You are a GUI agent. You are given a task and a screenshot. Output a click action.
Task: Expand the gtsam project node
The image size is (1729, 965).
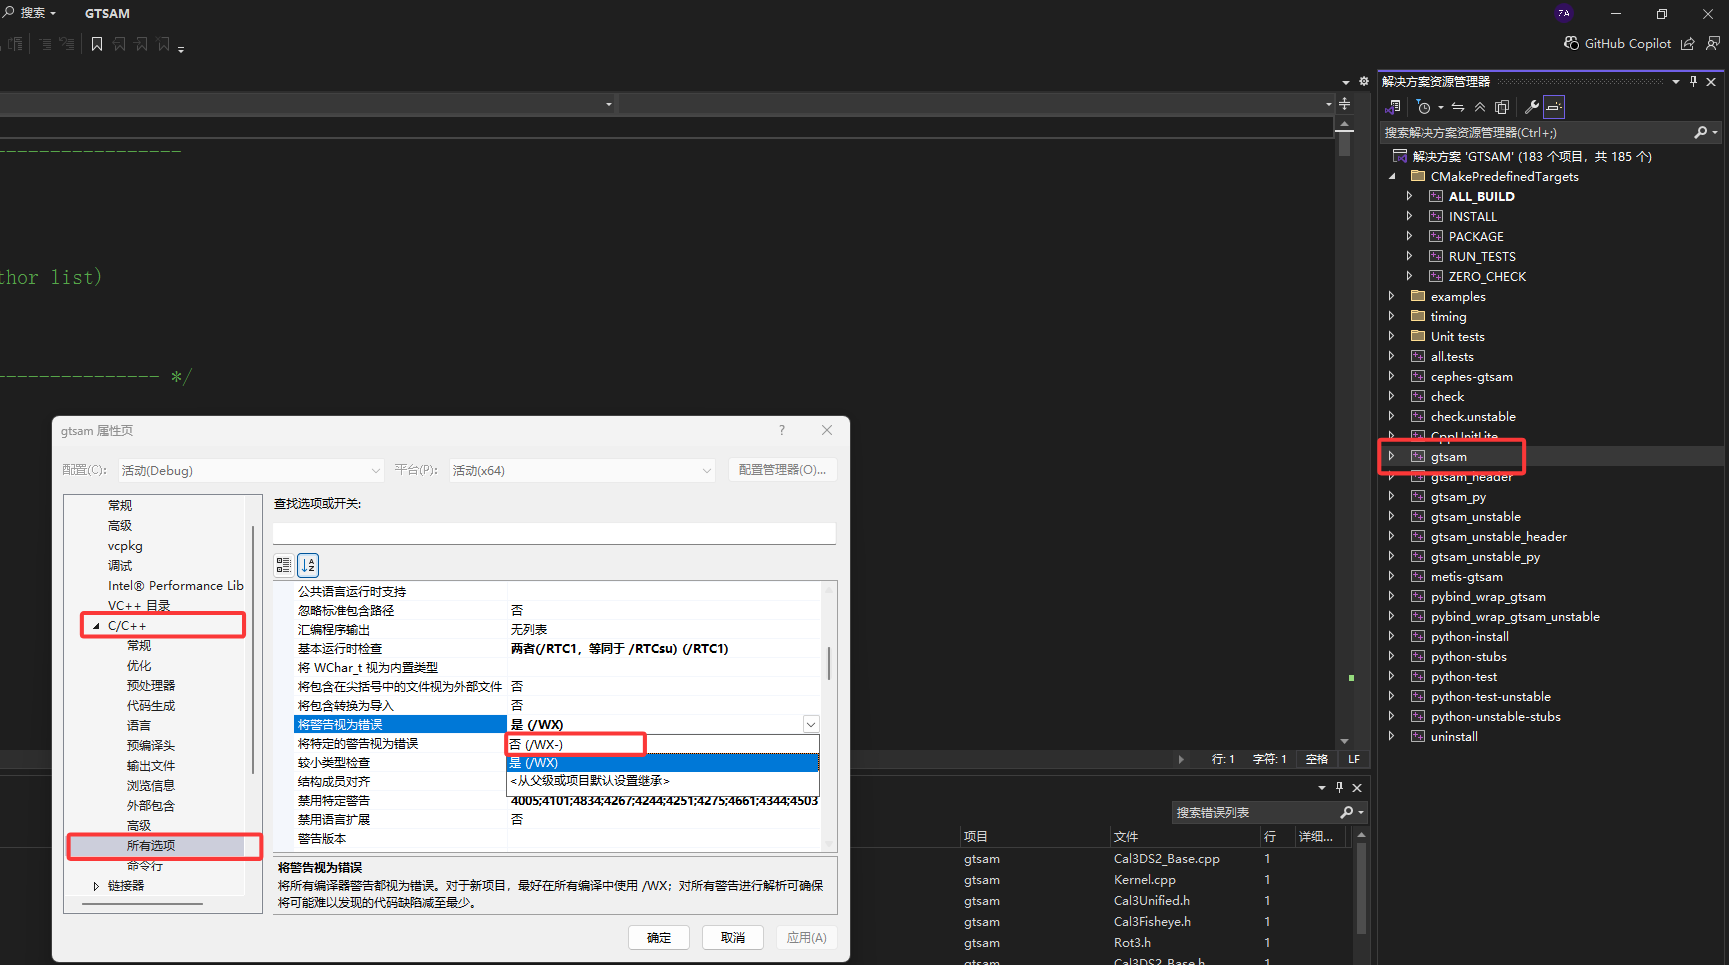click(1391, 456)
